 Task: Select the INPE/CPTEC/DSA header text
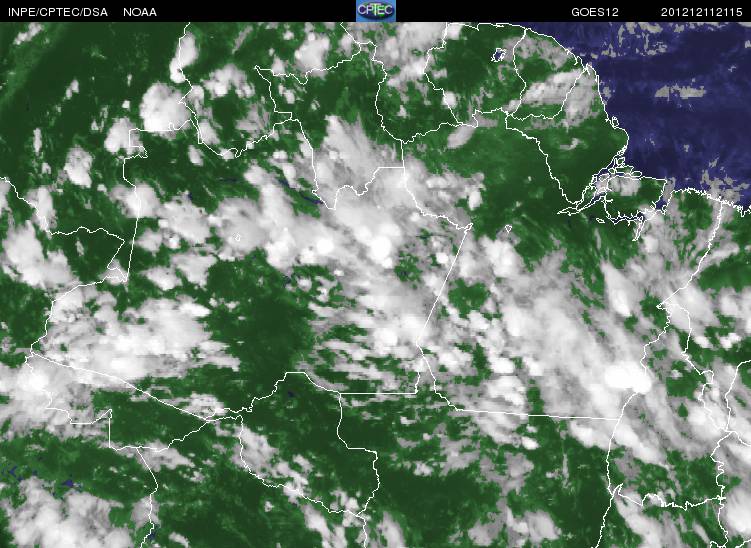click(58, 12)
